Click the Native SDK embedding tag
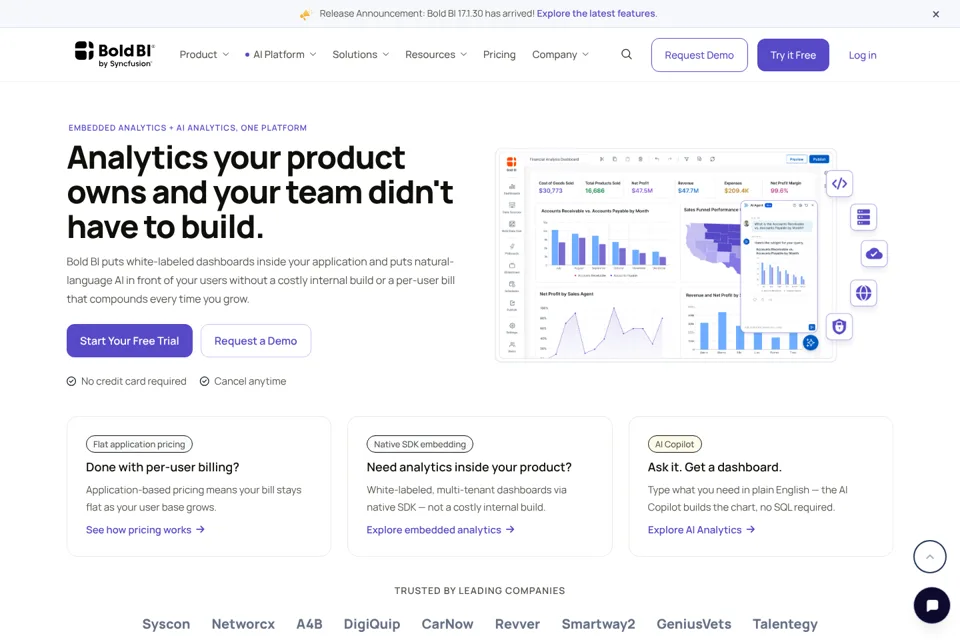The width and height of the screenshot is (960, 640). 419,444
